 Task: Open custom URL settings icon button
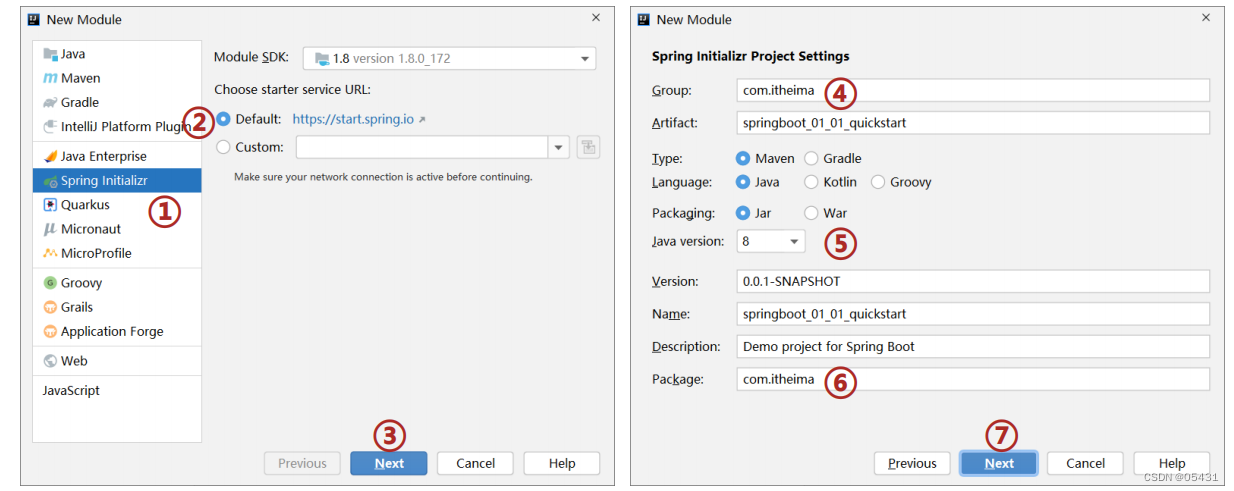[x=588, y=147]
